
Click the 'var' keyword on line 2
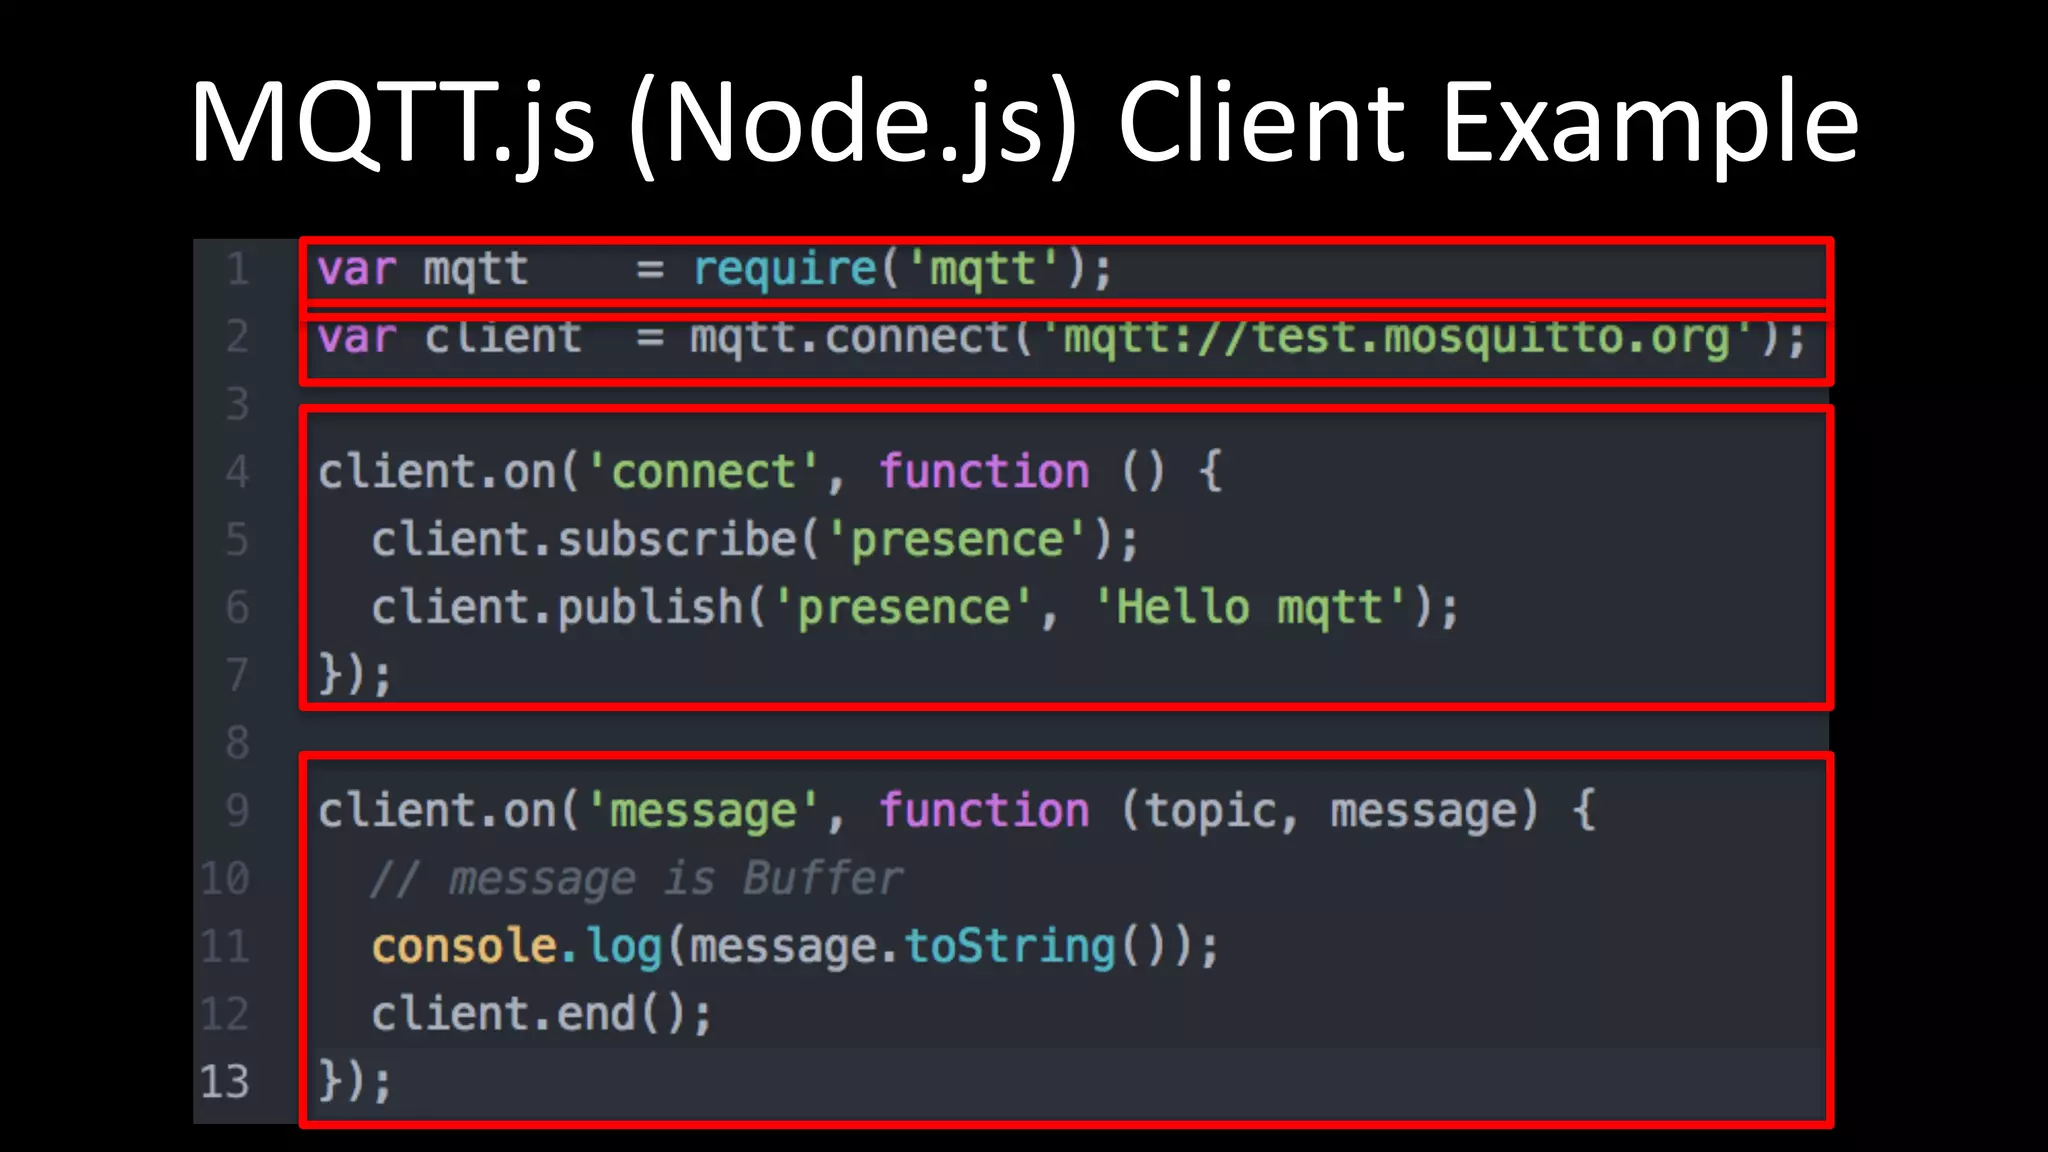tap(357, 339)
